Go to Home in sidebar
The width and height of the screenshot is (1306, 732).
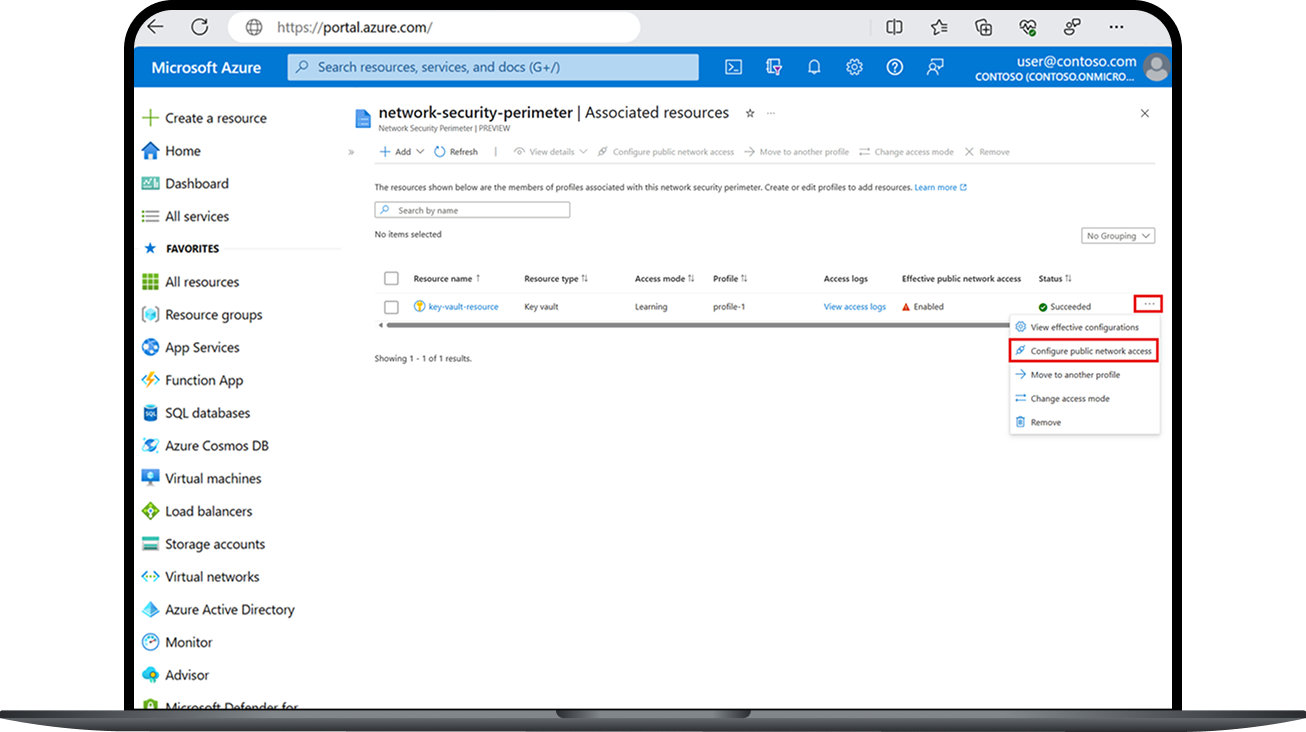point(171,151)
